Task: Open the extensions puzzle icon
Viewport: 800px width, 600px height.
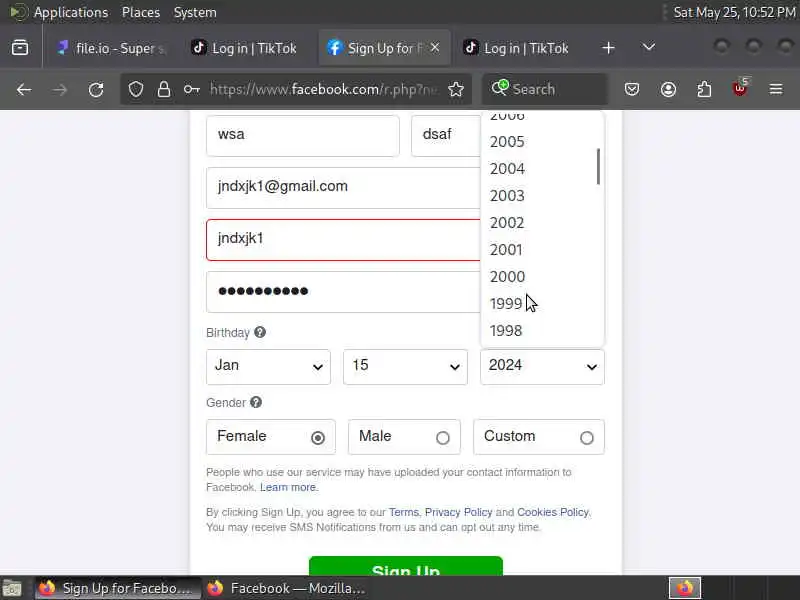Action: [x=704, y=89]
